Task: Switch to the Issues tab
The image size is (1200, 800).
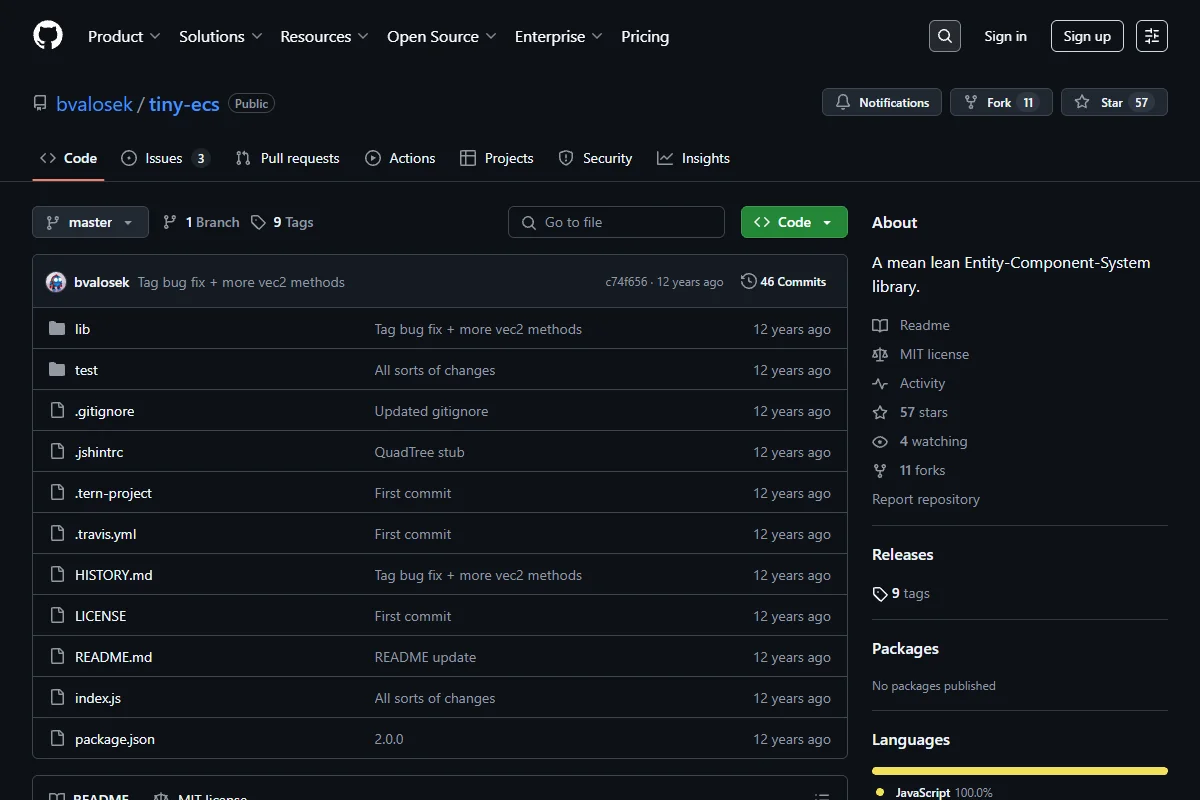Action: click(x=165, y=158)
